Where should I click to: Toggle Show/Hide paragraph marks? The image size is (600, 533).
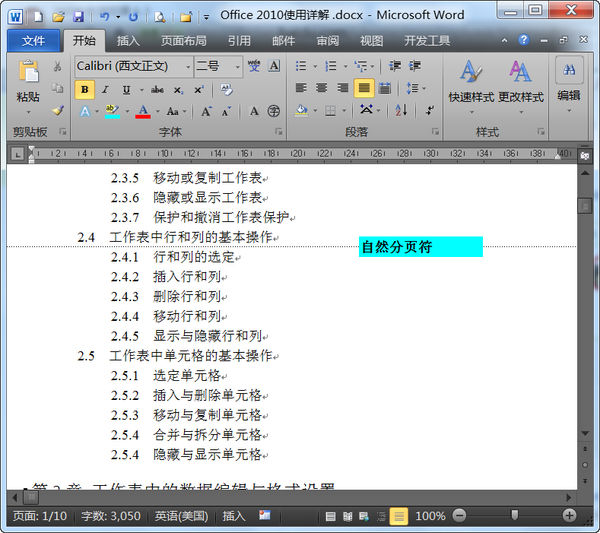pos(430,111)
